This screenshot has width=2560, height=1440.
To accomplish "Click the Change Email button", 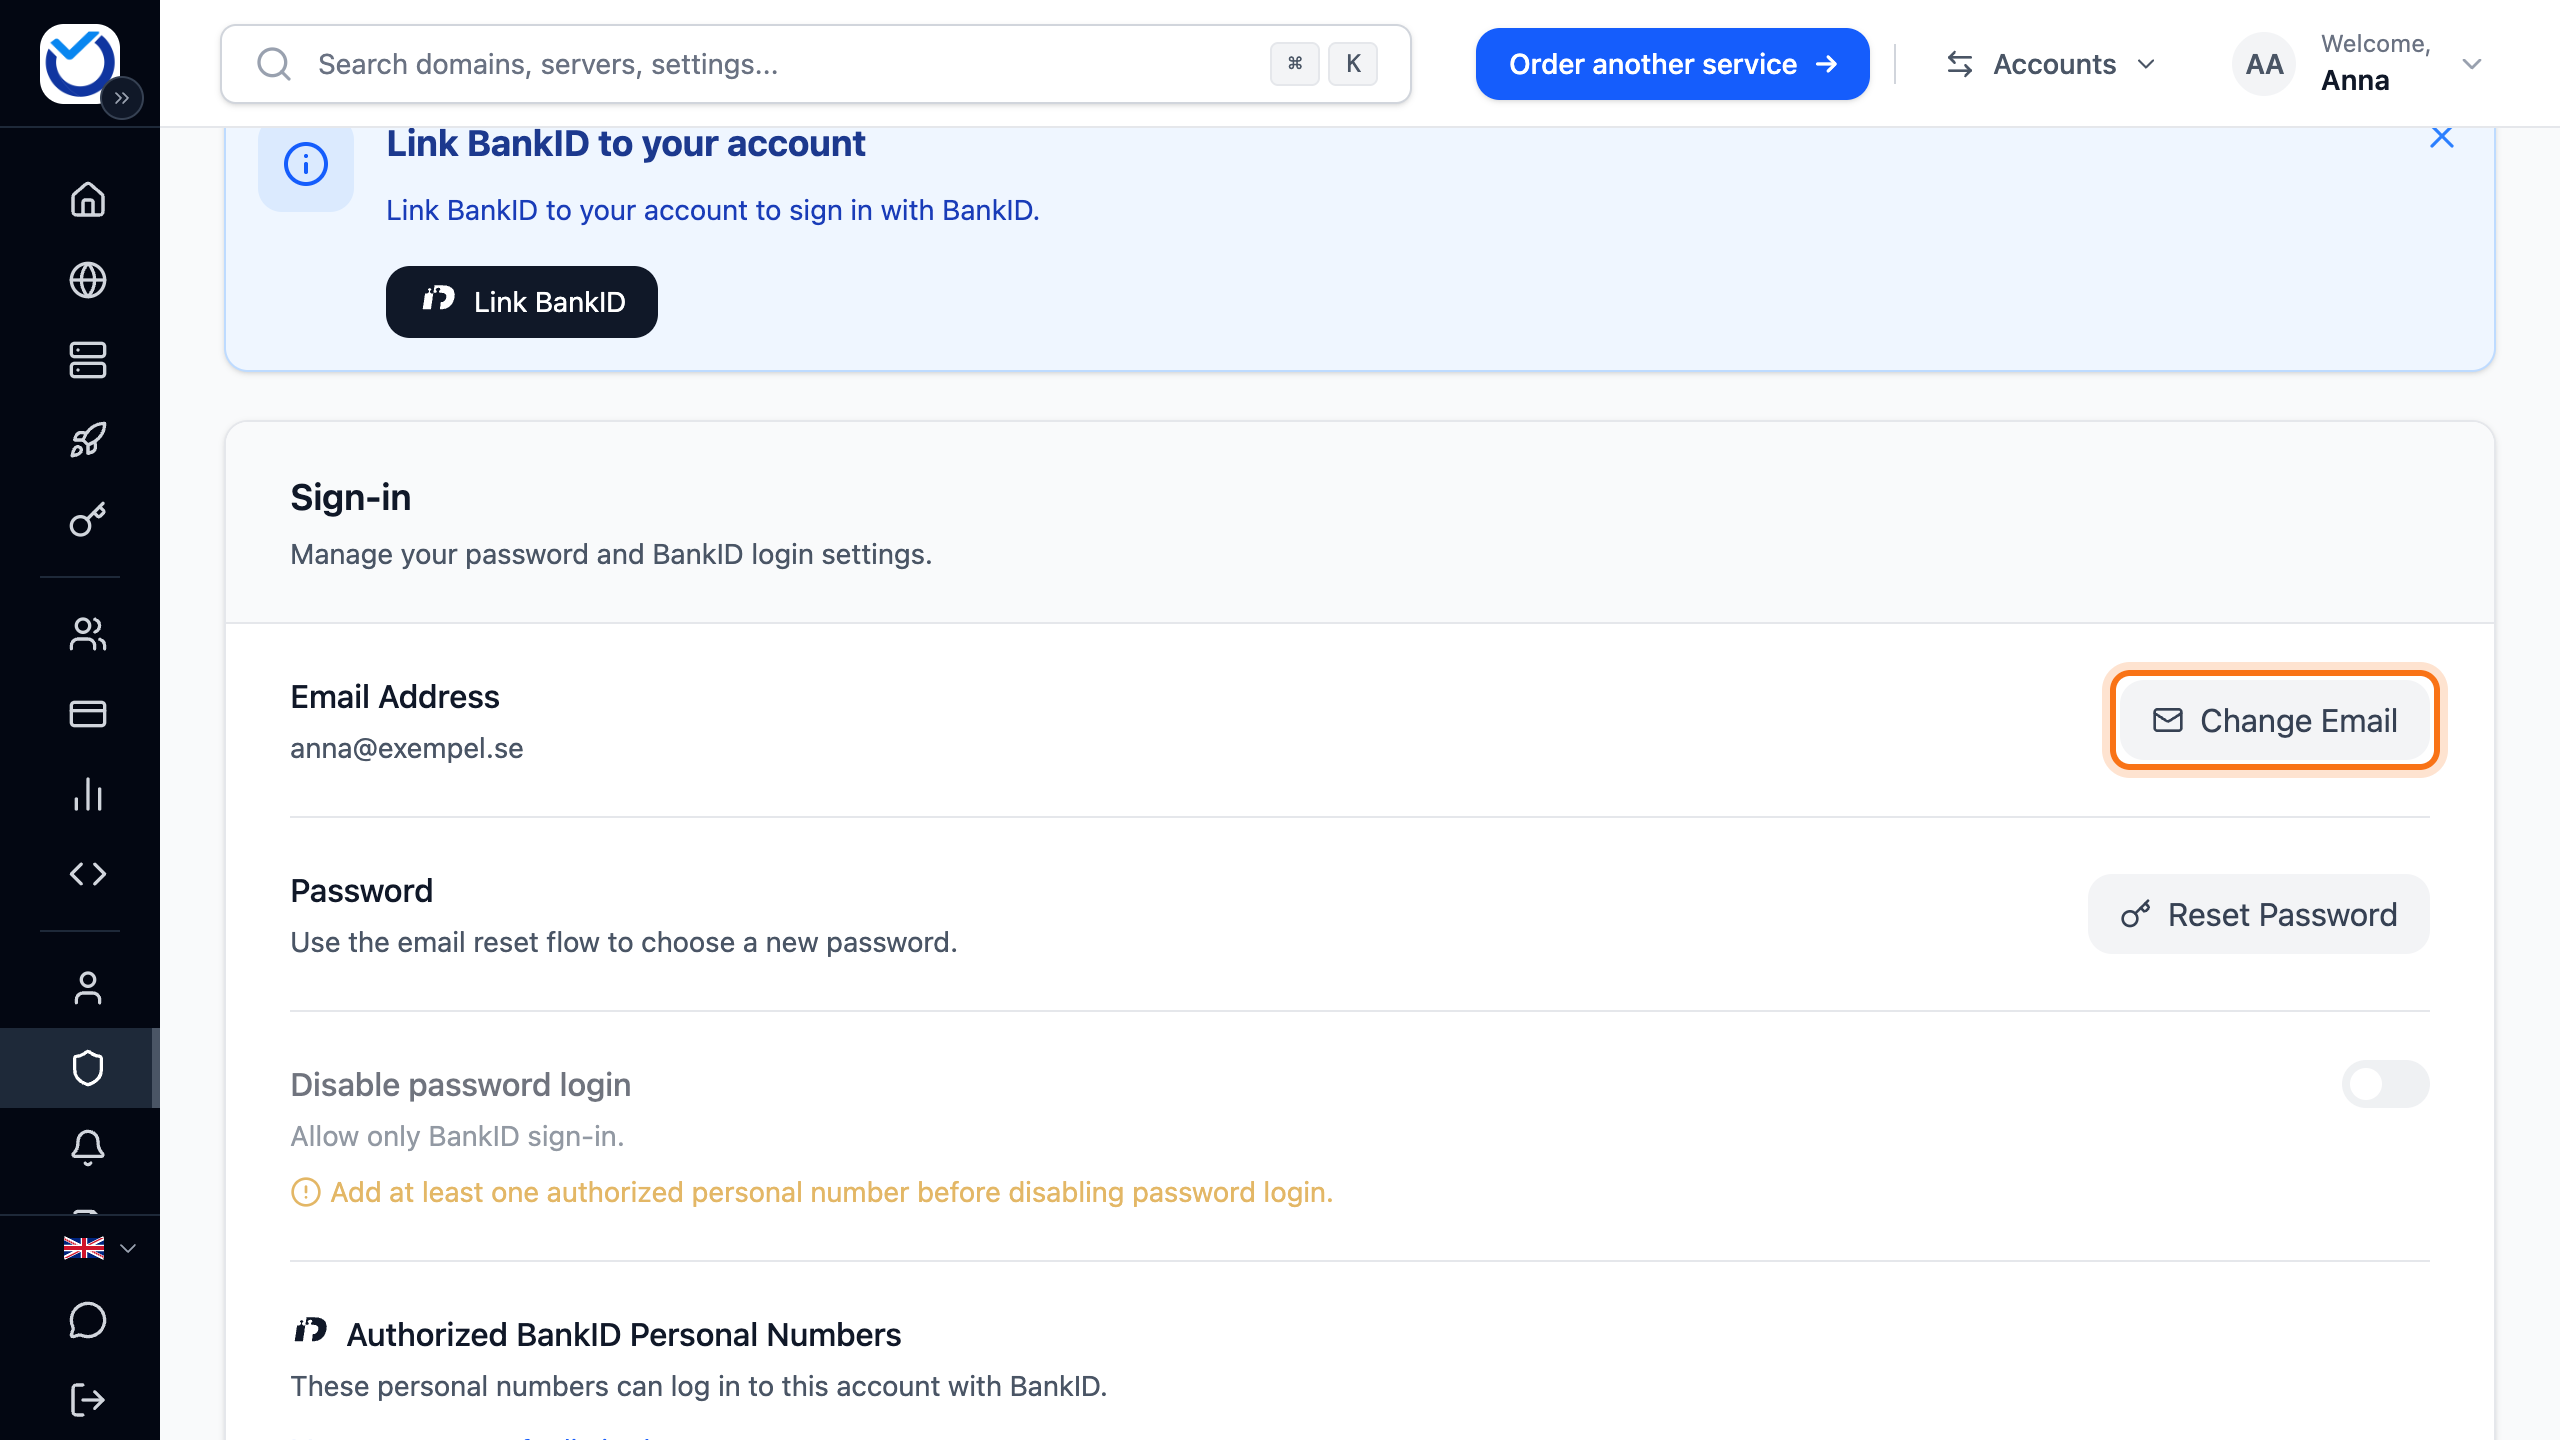I will (2275, 720).
